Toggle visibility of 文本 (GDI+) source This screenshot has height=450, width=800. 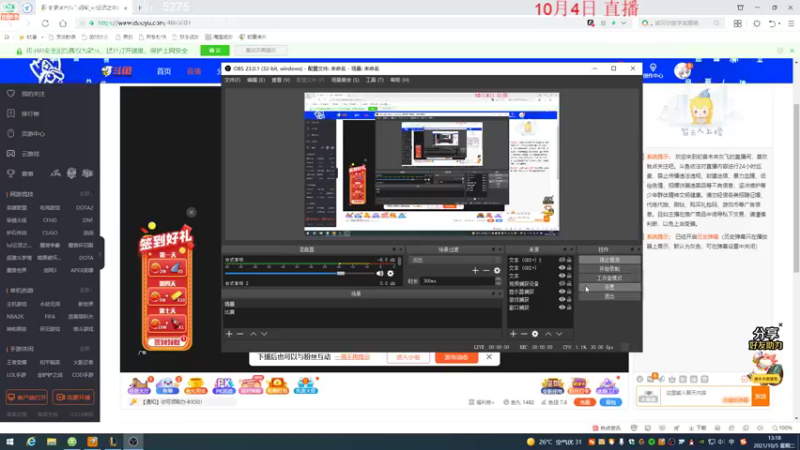pos(562,267)
